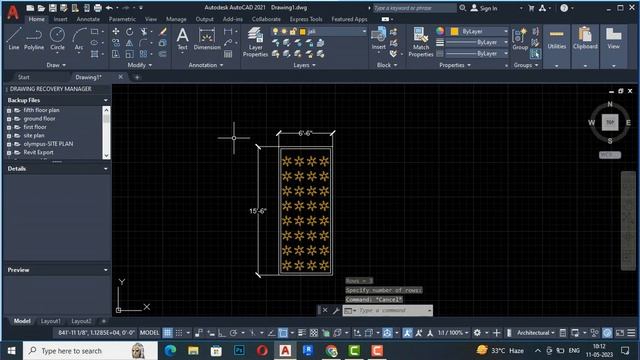Insert a Table from Annotation panel
The height and width of the screenshot is (360, 640).
click(x=228, y=54)
